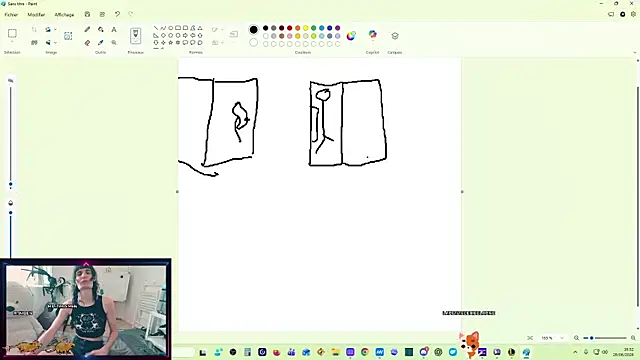The width and height of the screenshot is (640, 360).
Task: Click the brush size slider handle
Action: [x=11, y=185]
